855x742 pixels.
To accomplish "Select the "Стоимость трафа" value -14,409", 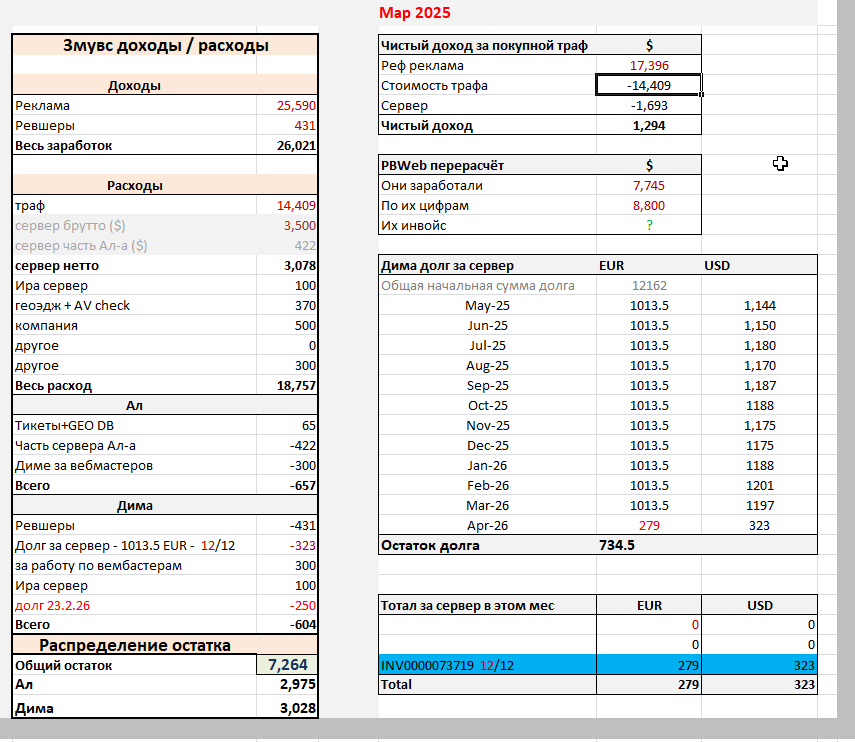I will pos(648,85).
